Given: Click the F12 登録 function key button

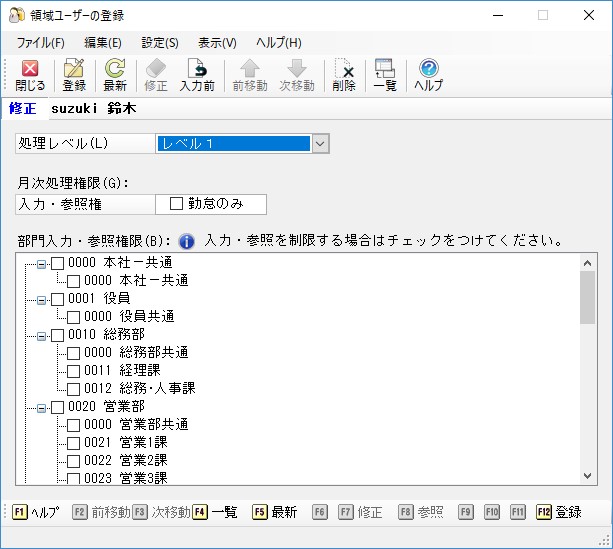Looking at the screenshot, I should pyautogui.click(x=559, y=512).
